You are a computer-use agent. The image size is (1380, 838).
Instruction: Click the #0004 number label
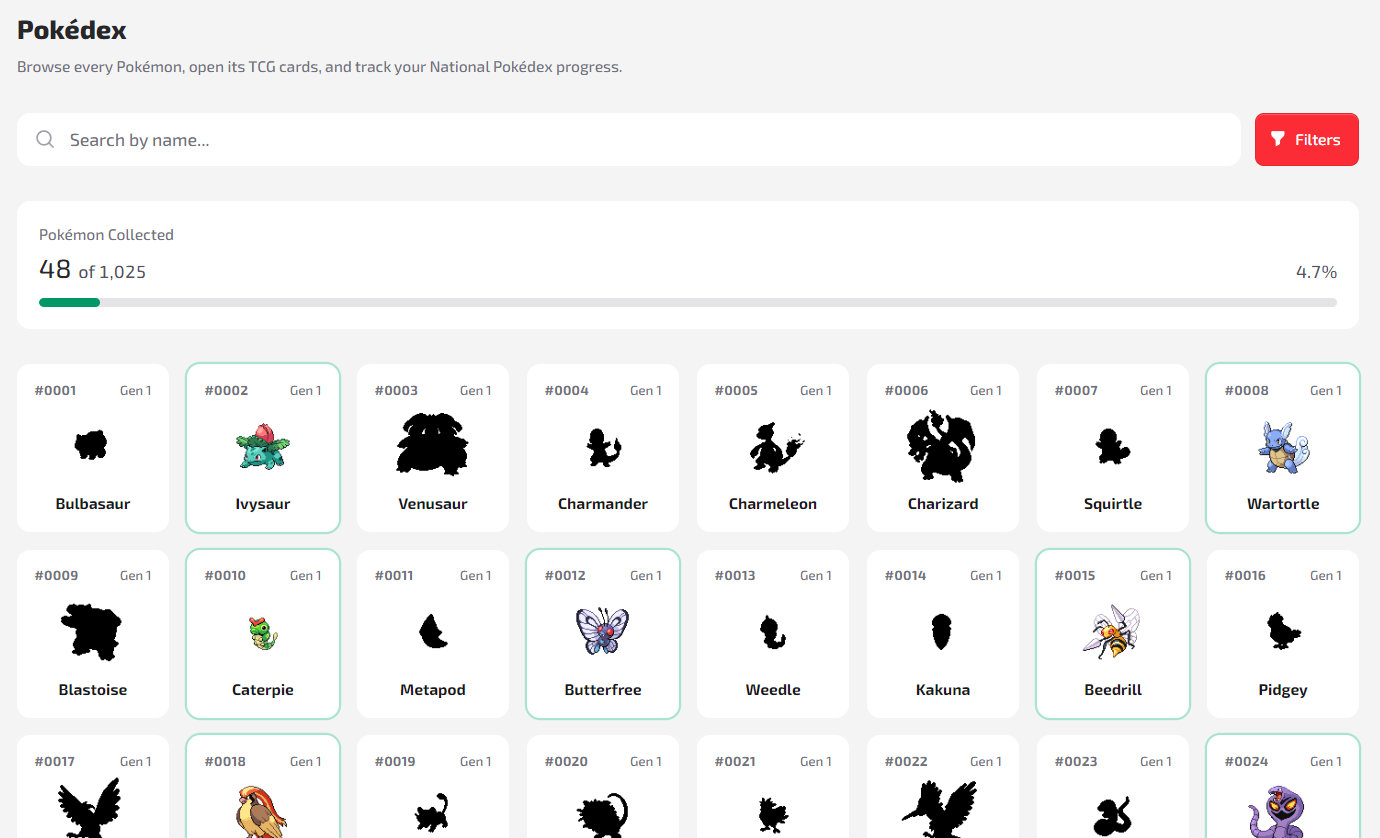567,390
